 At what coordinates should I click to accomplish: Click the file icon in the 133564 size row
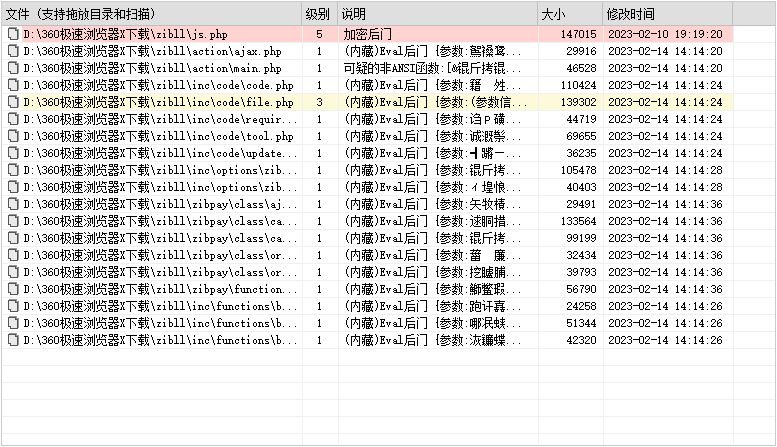(13, 221)
